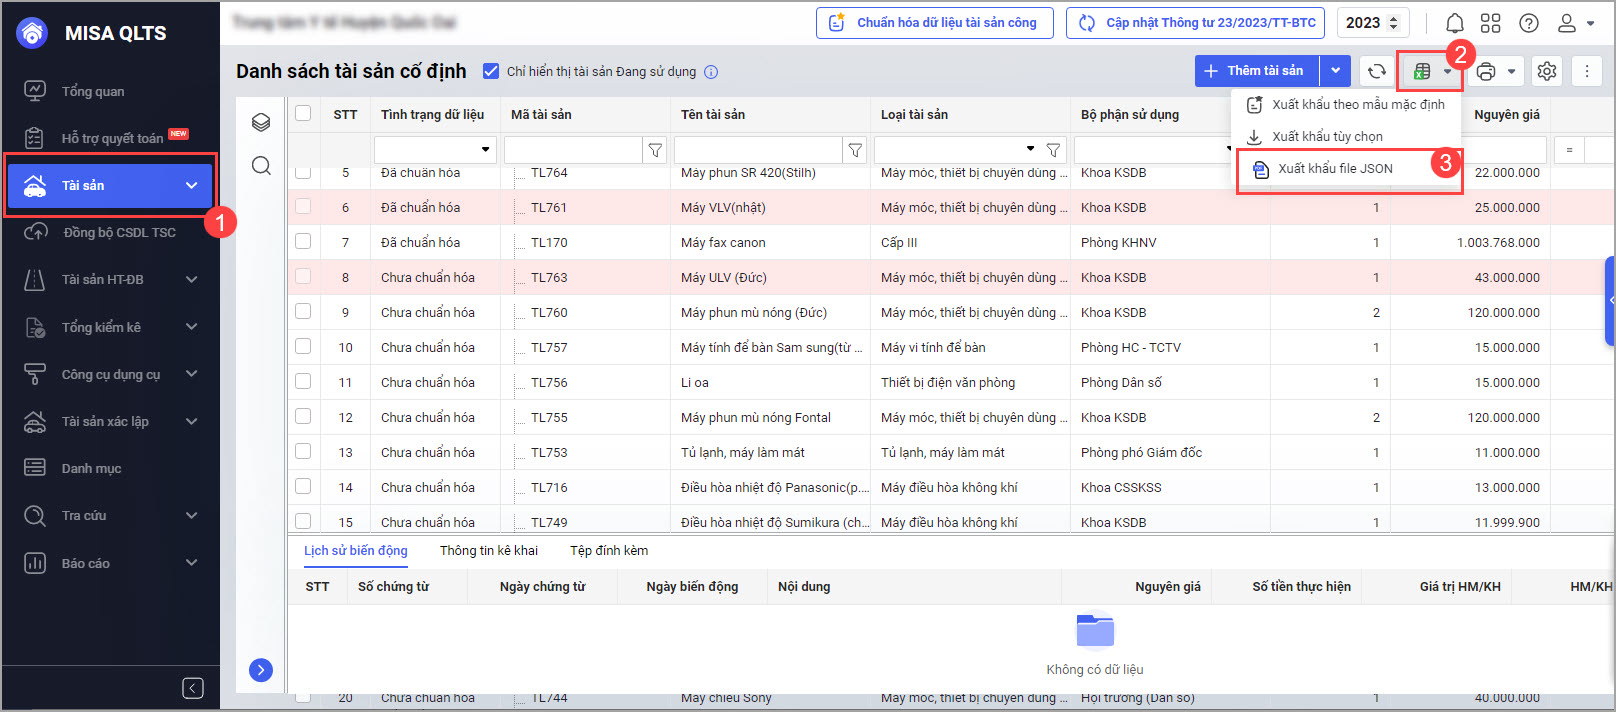Expand the Thêm tài sản dropdown arrow
Screen dimensions: 1616x712
click(x=1335, y=71)
